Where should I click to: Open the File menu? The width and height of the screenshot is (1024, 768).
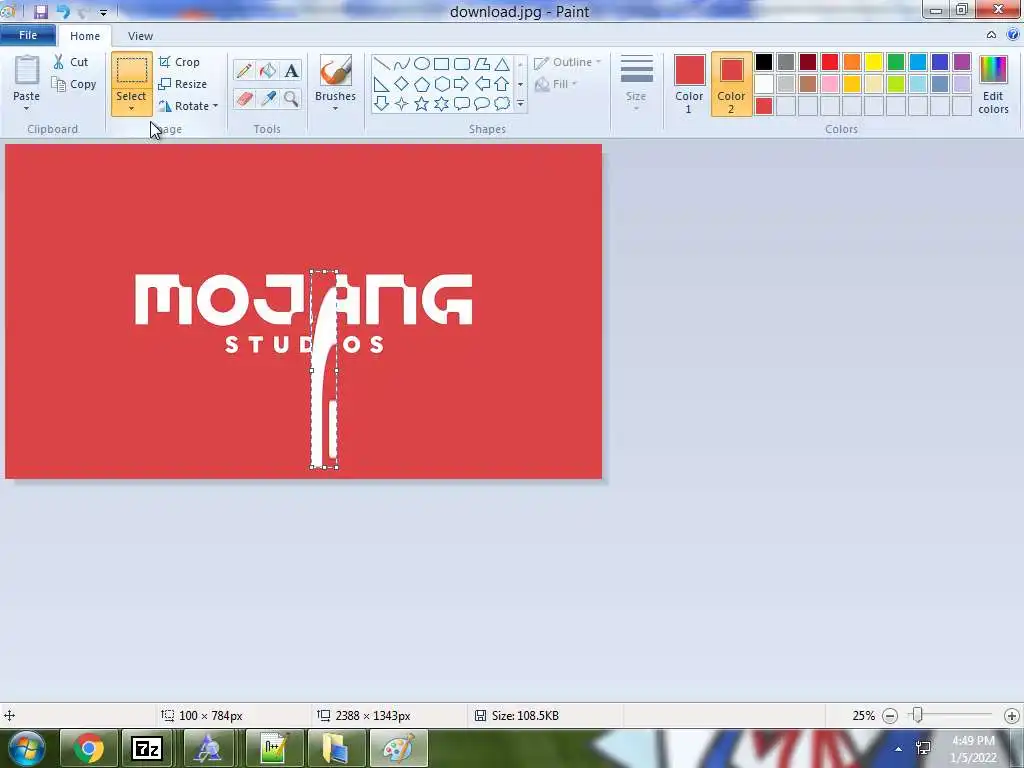27,35
